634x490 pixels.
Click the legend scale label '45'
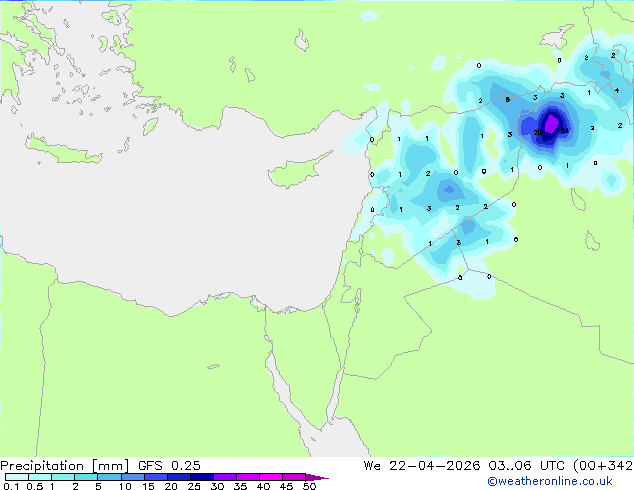(x=286, y=486)
